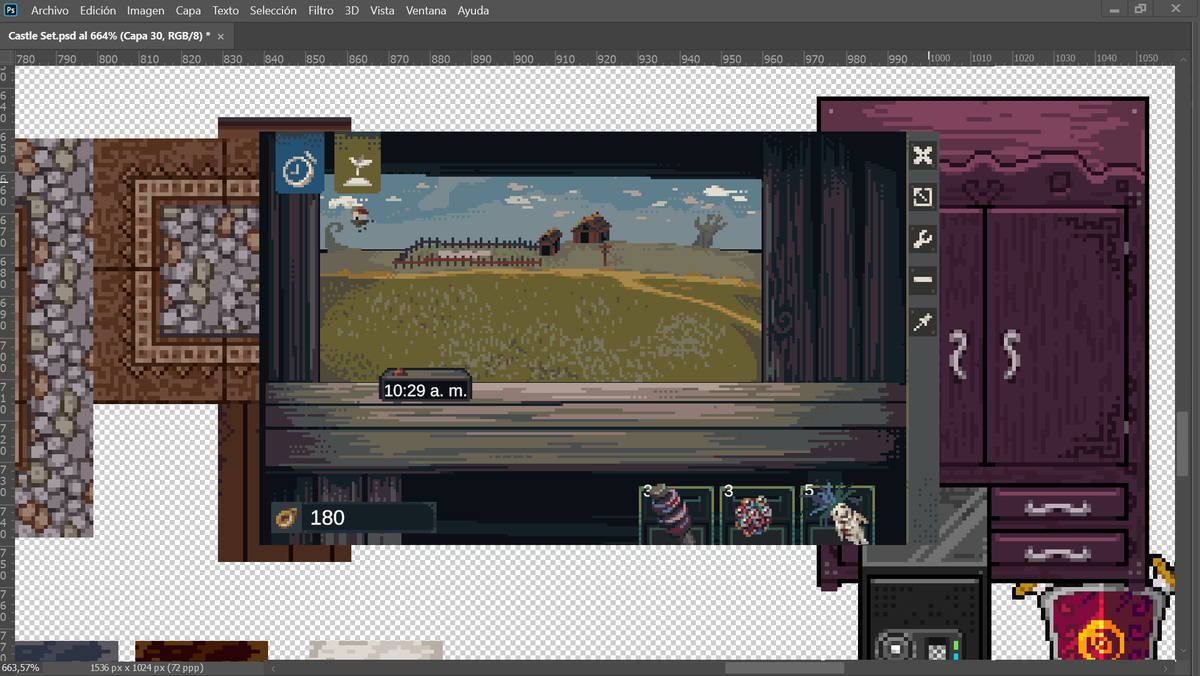Click the gold coin icon beside 180

(x=286, y=517)
